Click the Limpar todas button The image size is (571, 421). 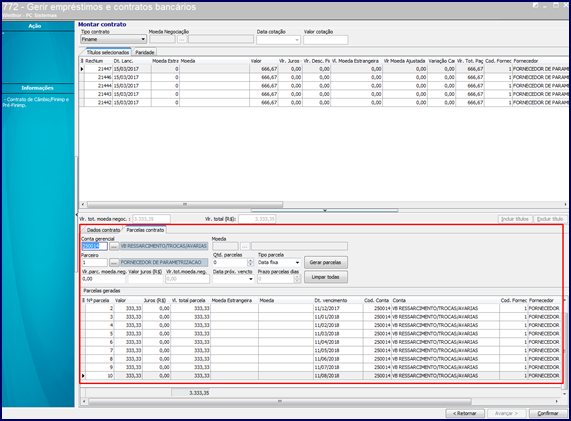coord(326,277)
